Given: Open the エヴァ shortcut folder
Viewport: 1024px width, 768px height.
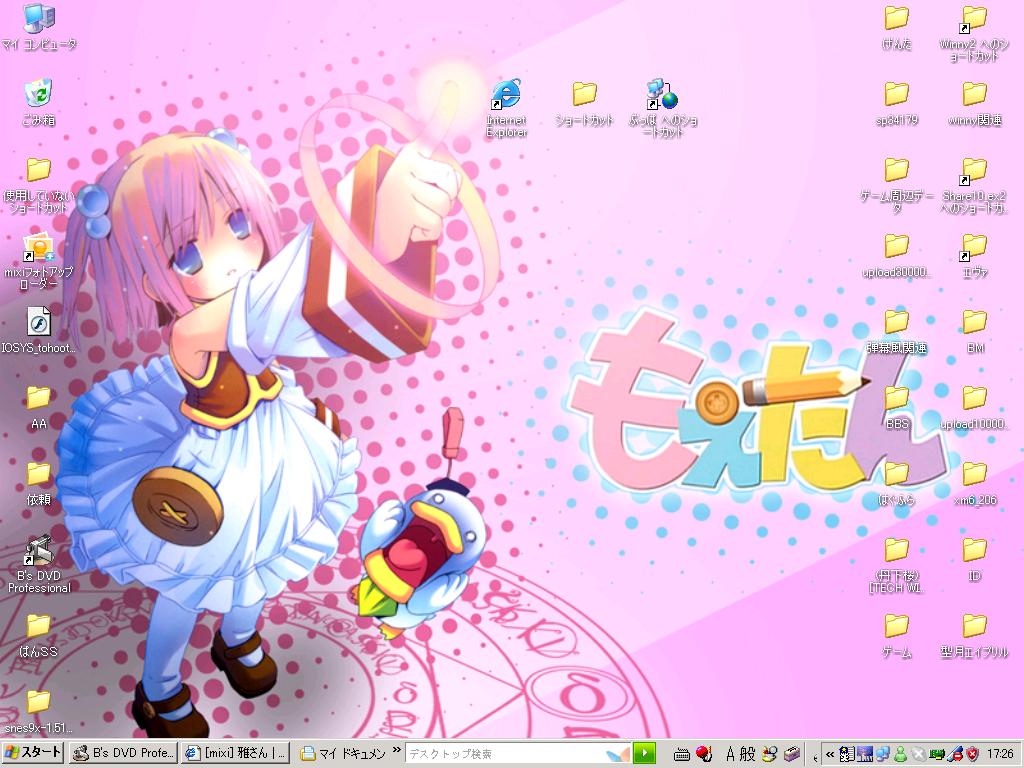Looking at the screenshot, I should (x=974, y=255).
